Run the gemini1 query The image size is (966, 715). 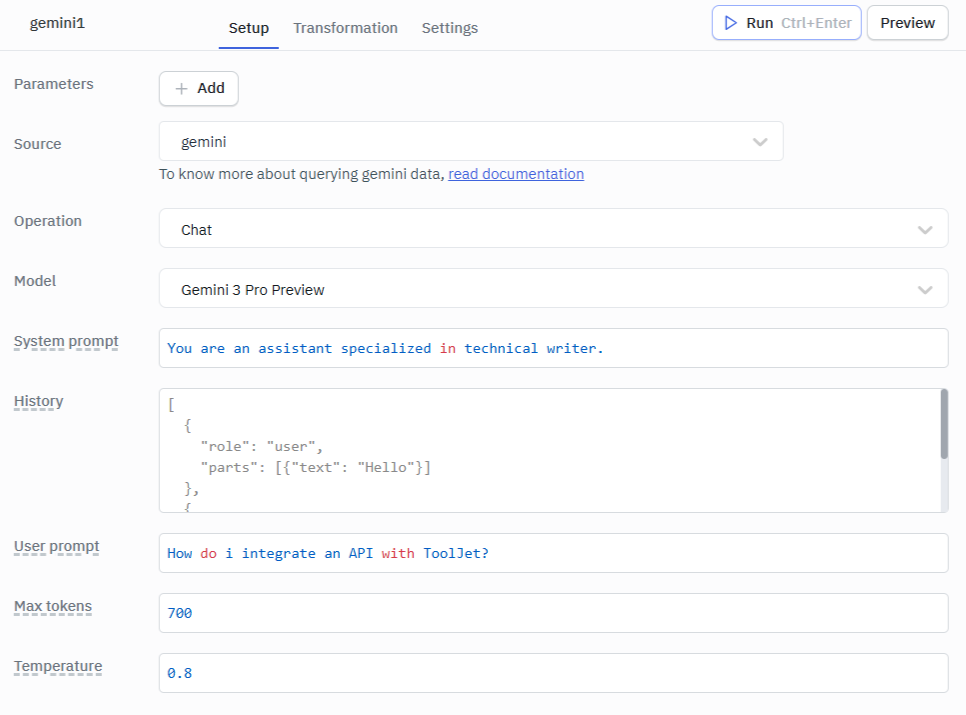coord(786,22)
